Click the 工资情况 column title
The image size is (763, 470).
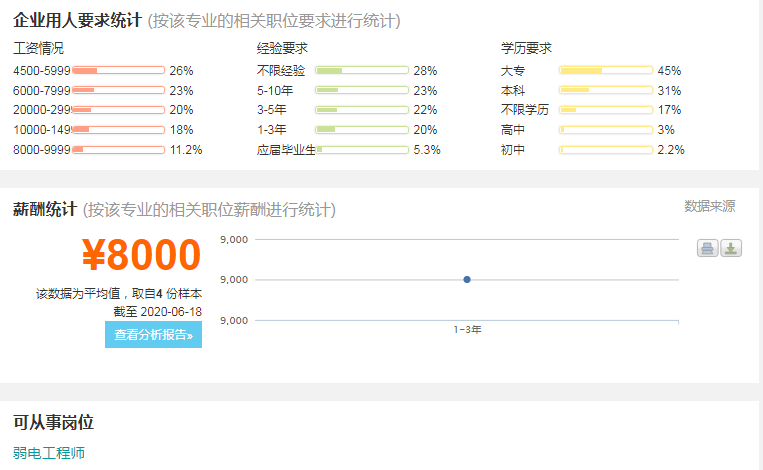pyautogui.click(x=38, y=48)
